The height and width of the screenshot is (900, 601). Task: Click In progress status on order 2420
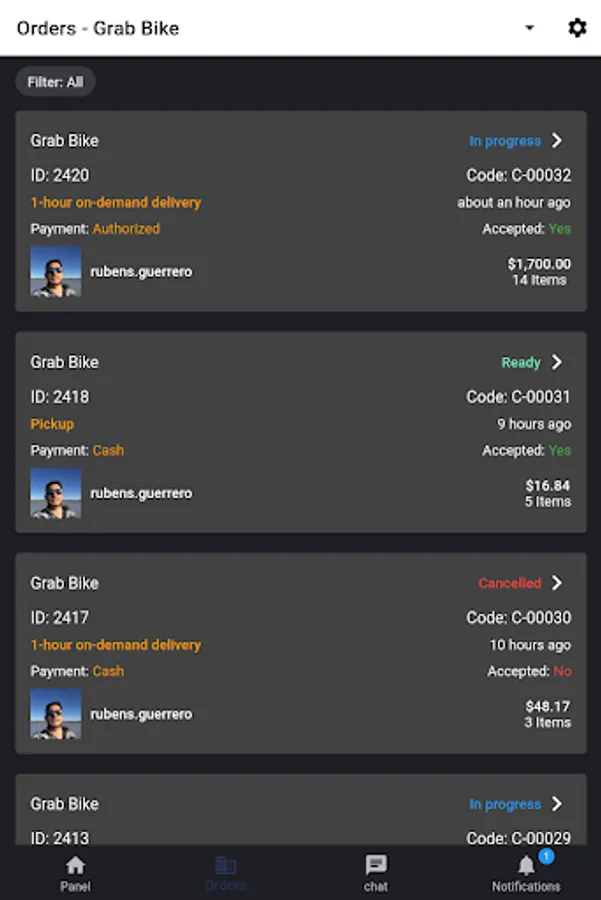(x=505, y=141)
